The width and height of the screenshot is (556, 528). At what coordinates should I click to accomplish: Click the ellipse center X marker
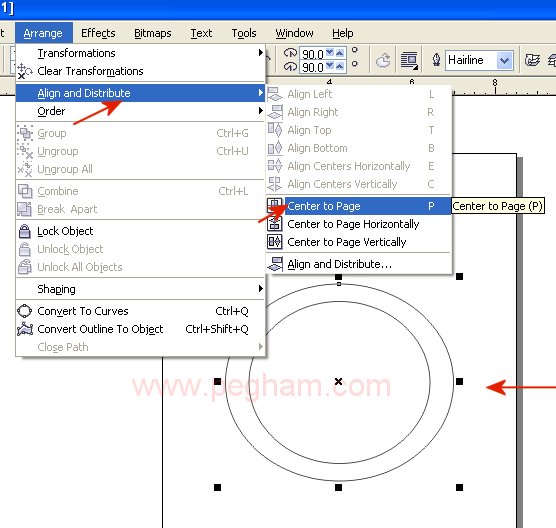pos(339,382)
